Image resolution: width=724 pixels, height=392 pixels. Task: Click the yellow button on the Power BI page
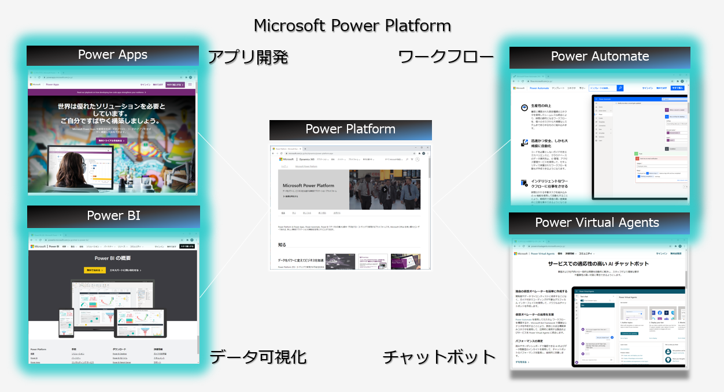click(x=95, y=270)
